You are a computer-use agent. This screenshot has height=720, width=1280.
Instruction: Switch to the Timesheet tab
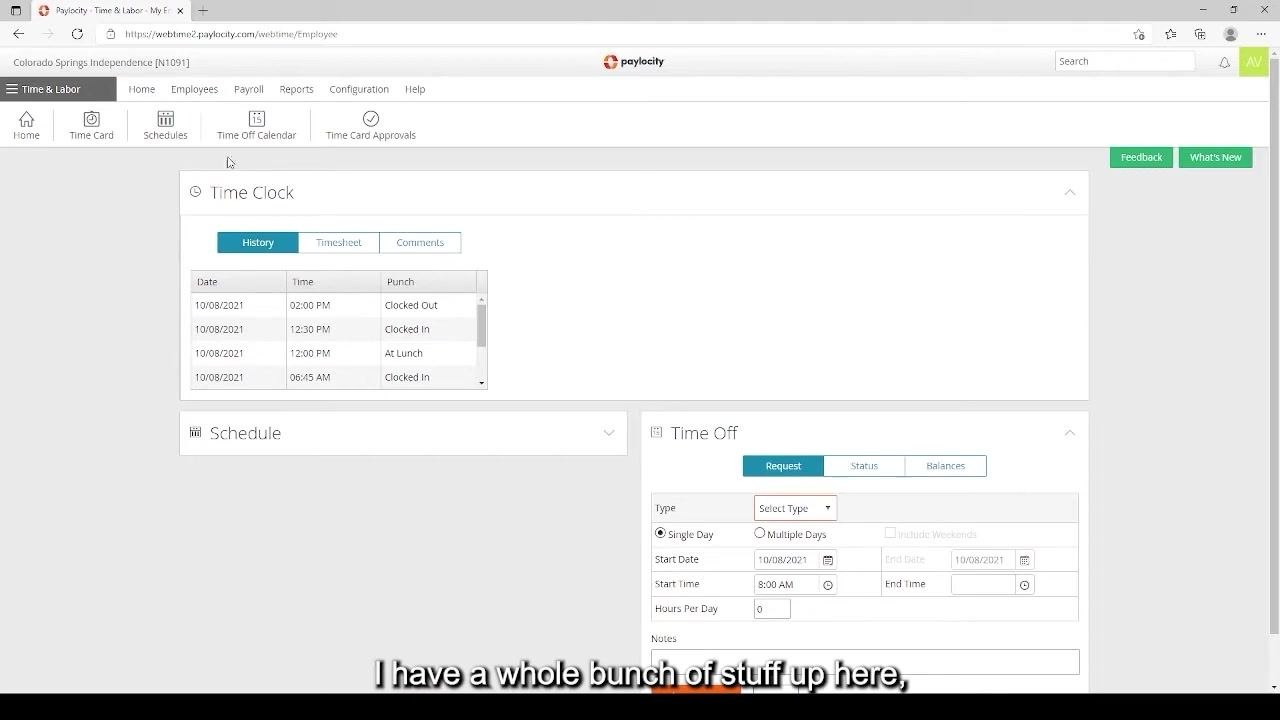click(339, 242)
